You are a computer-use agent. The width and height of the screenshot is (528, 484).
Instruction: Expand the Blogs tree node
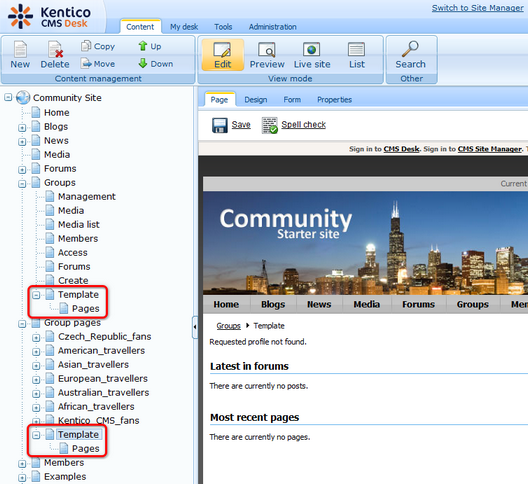[22, 128]
